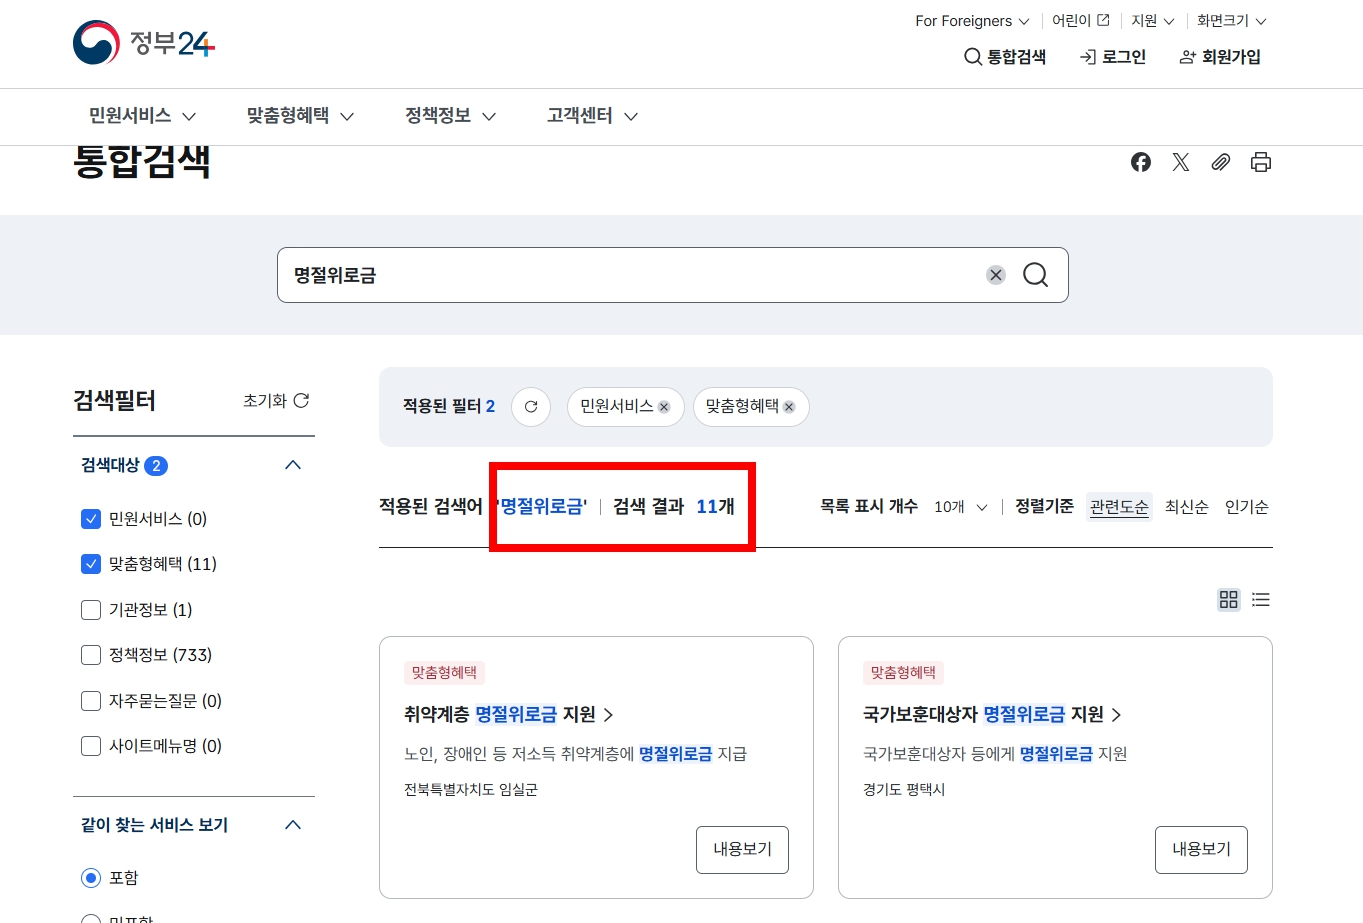Click 로그인 to sign in

(1113, 57)
